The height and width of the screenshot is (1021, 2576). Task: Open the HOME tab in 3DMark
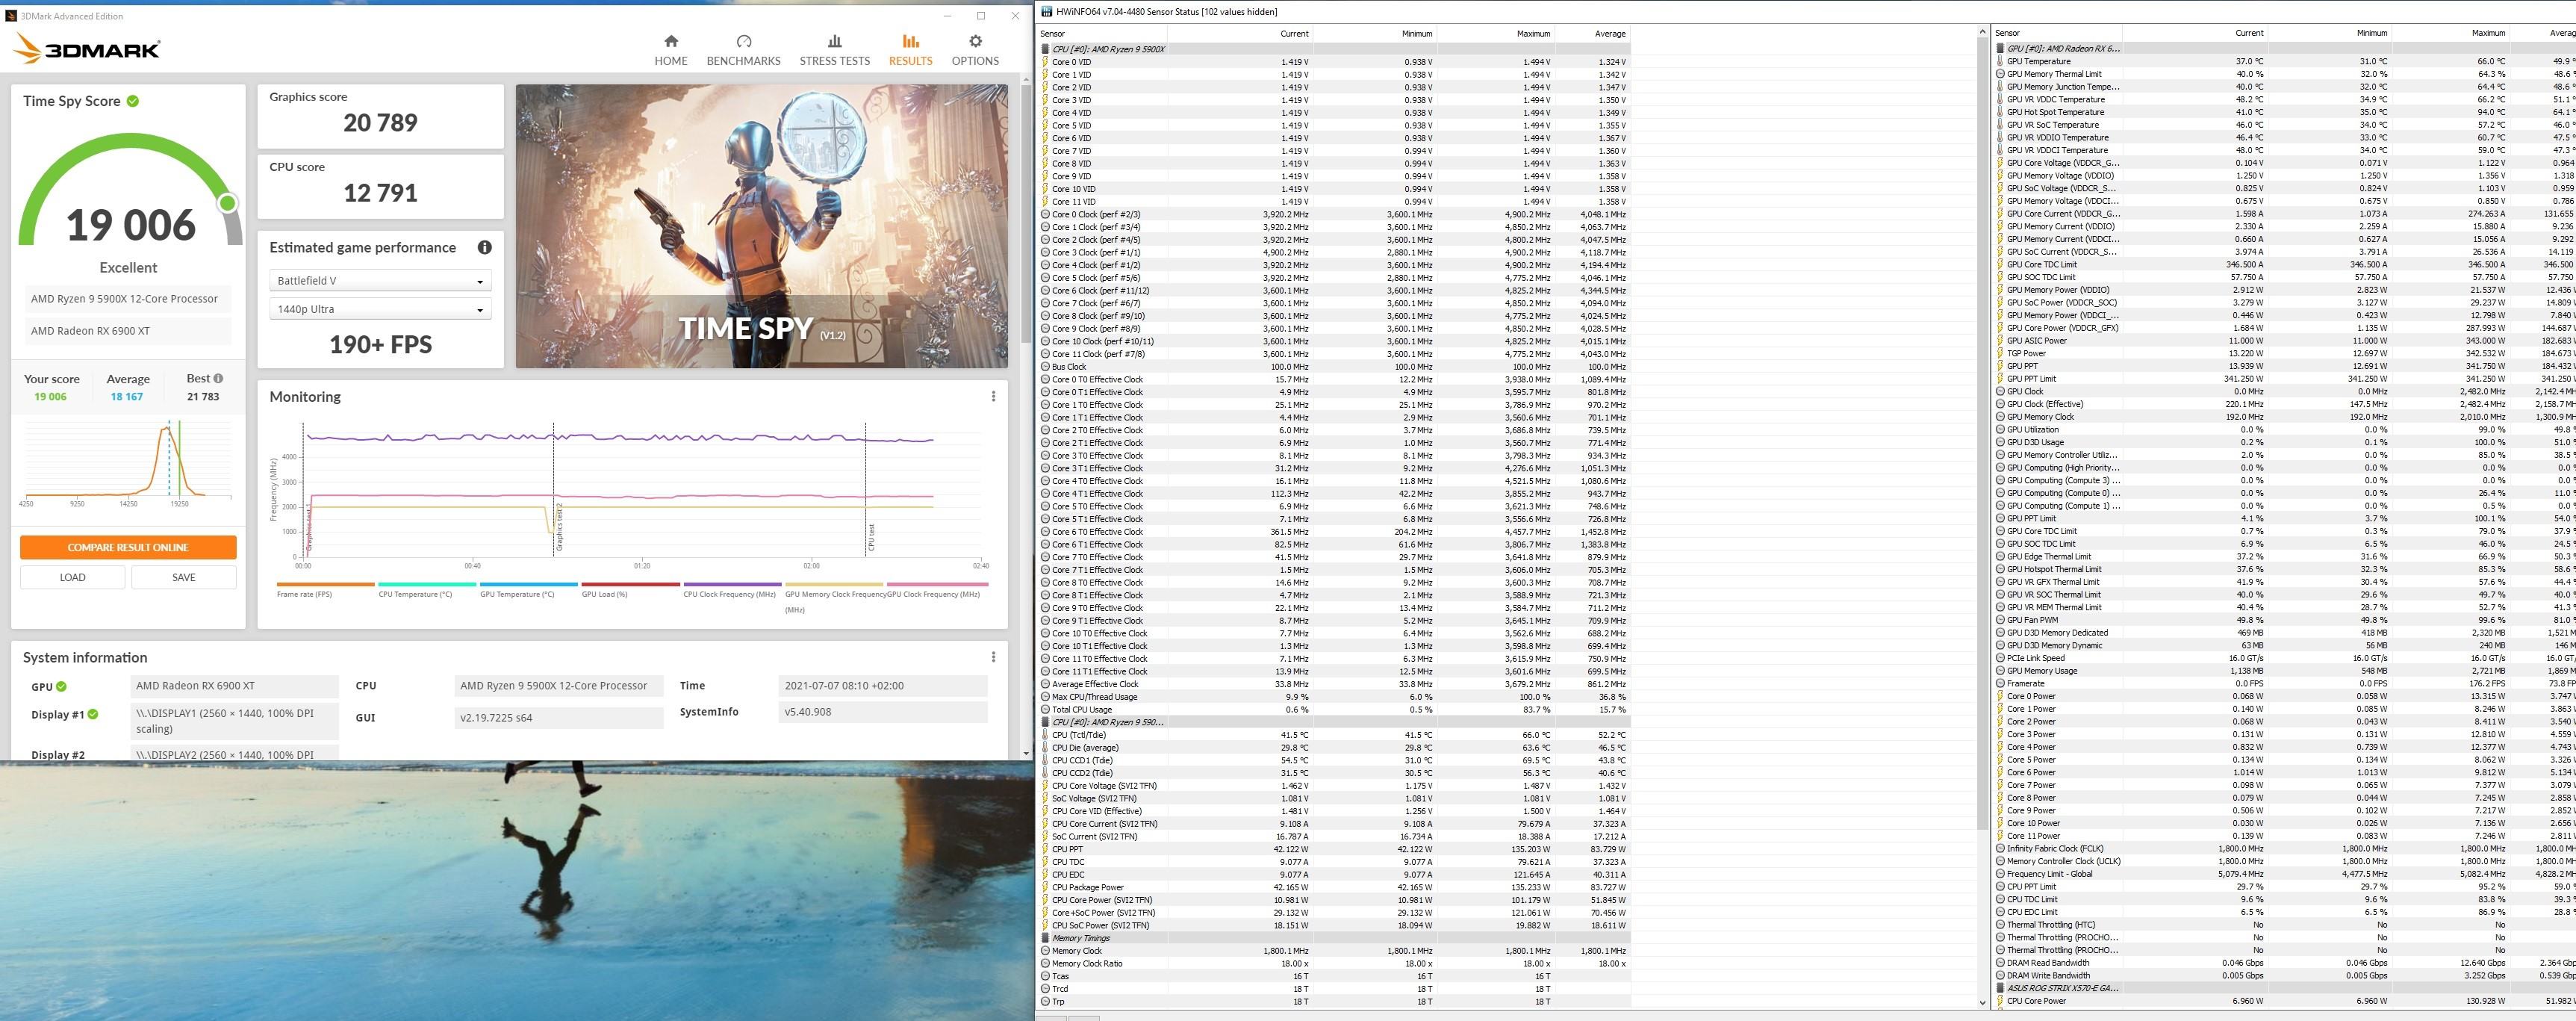pyautogui.click(x=670, y=49)
